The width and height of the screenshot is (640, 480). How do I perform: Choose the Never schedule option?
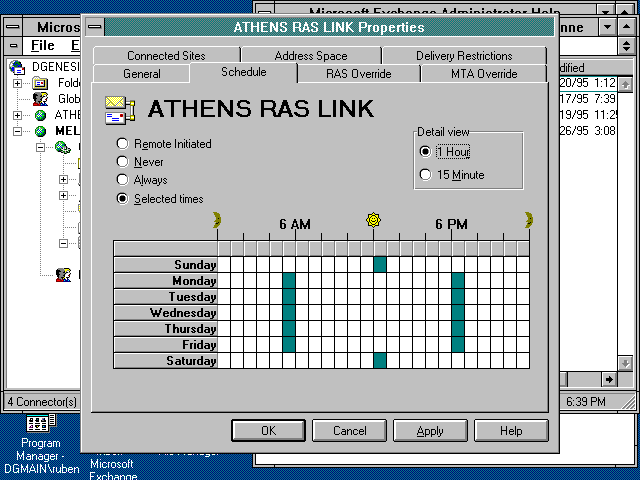coord(140,162)
